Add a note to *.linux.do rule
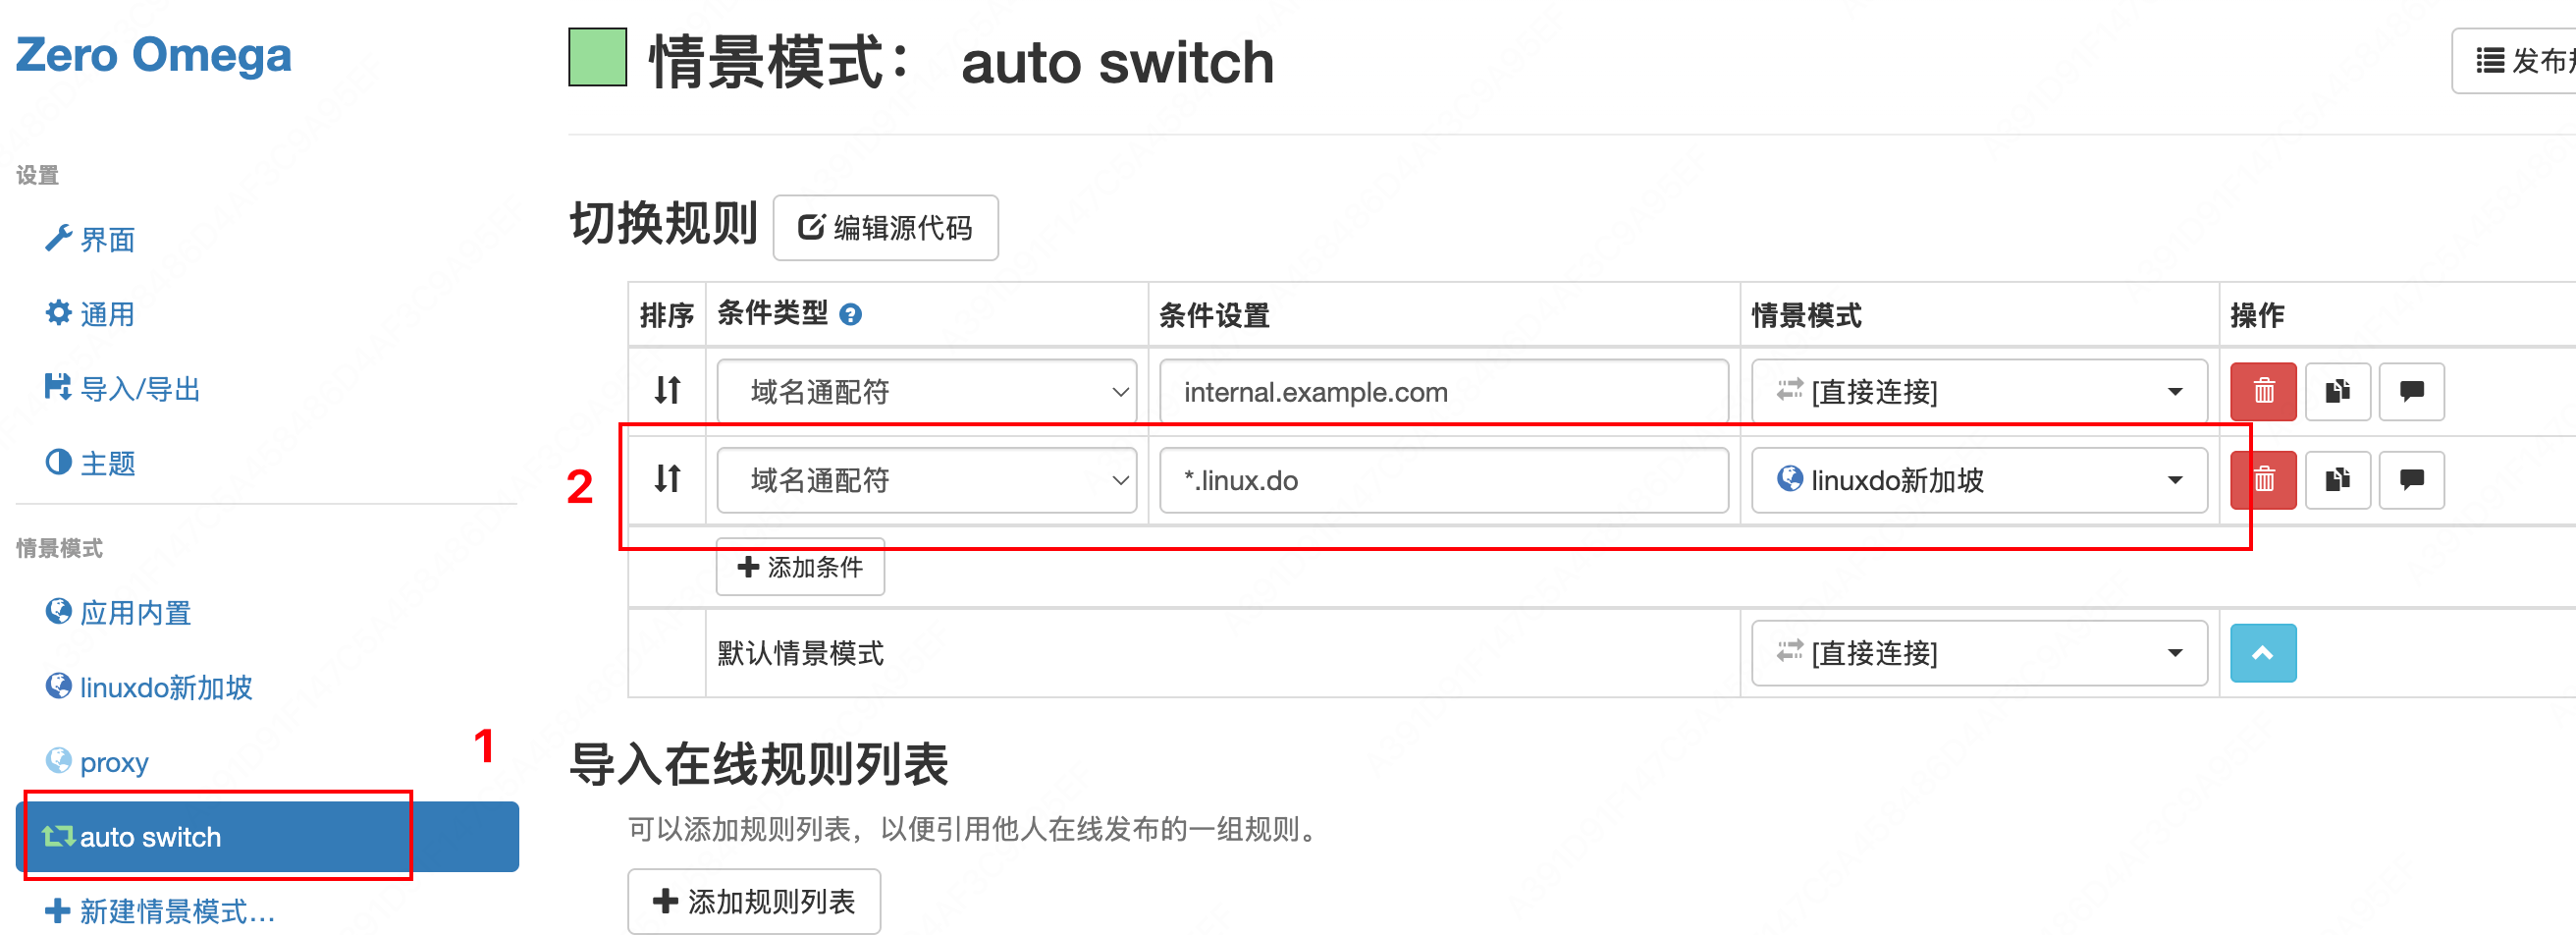The image size is (2576, 935). (x=2411, y=480)
